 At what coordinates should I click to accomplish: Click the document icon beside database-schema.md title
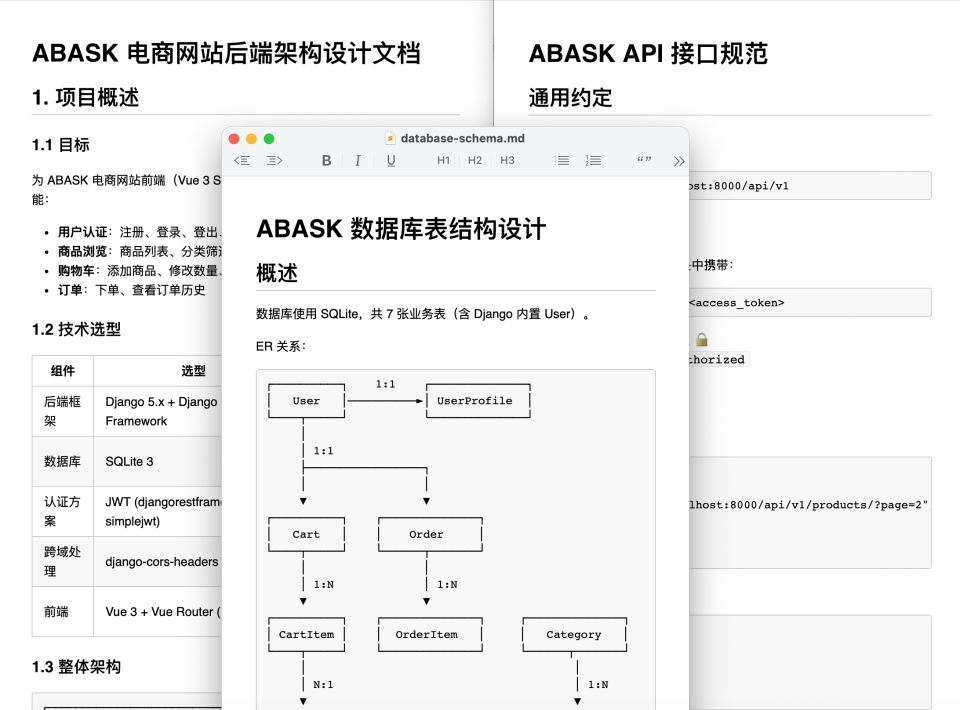[390, 138]
